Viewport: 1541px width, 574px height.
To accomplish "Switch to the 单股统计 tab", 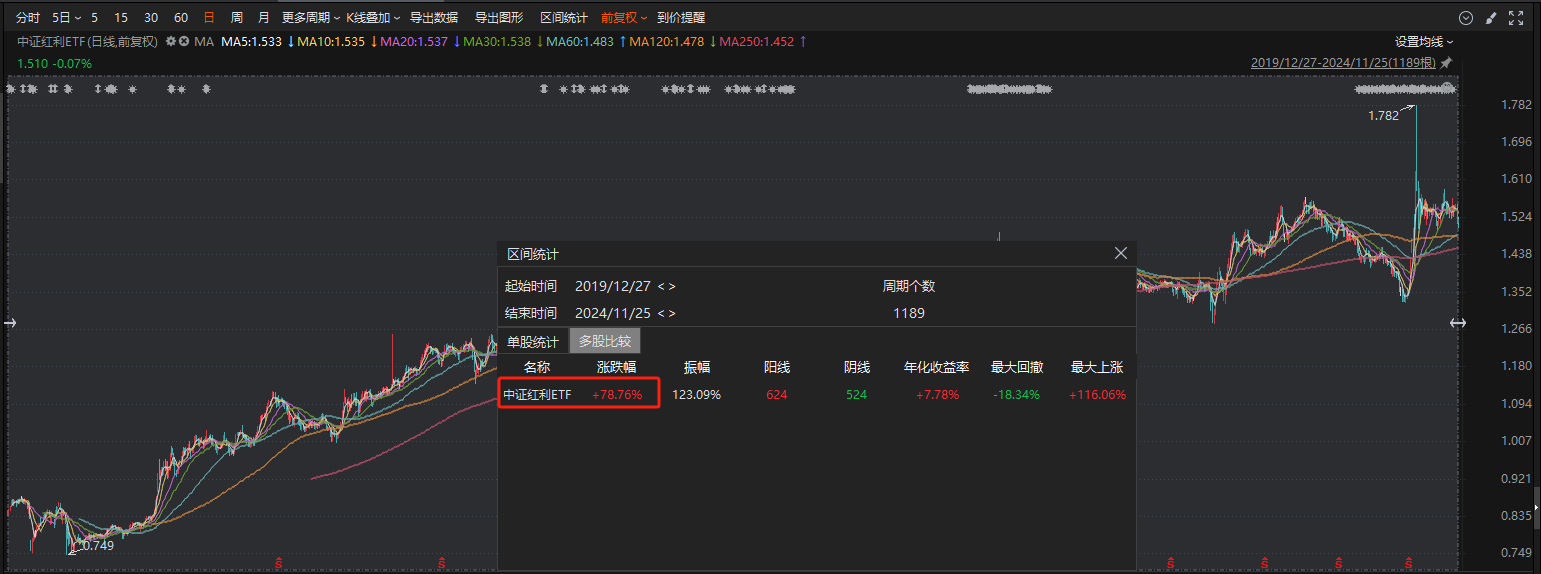I will click(x=533, y=341).
